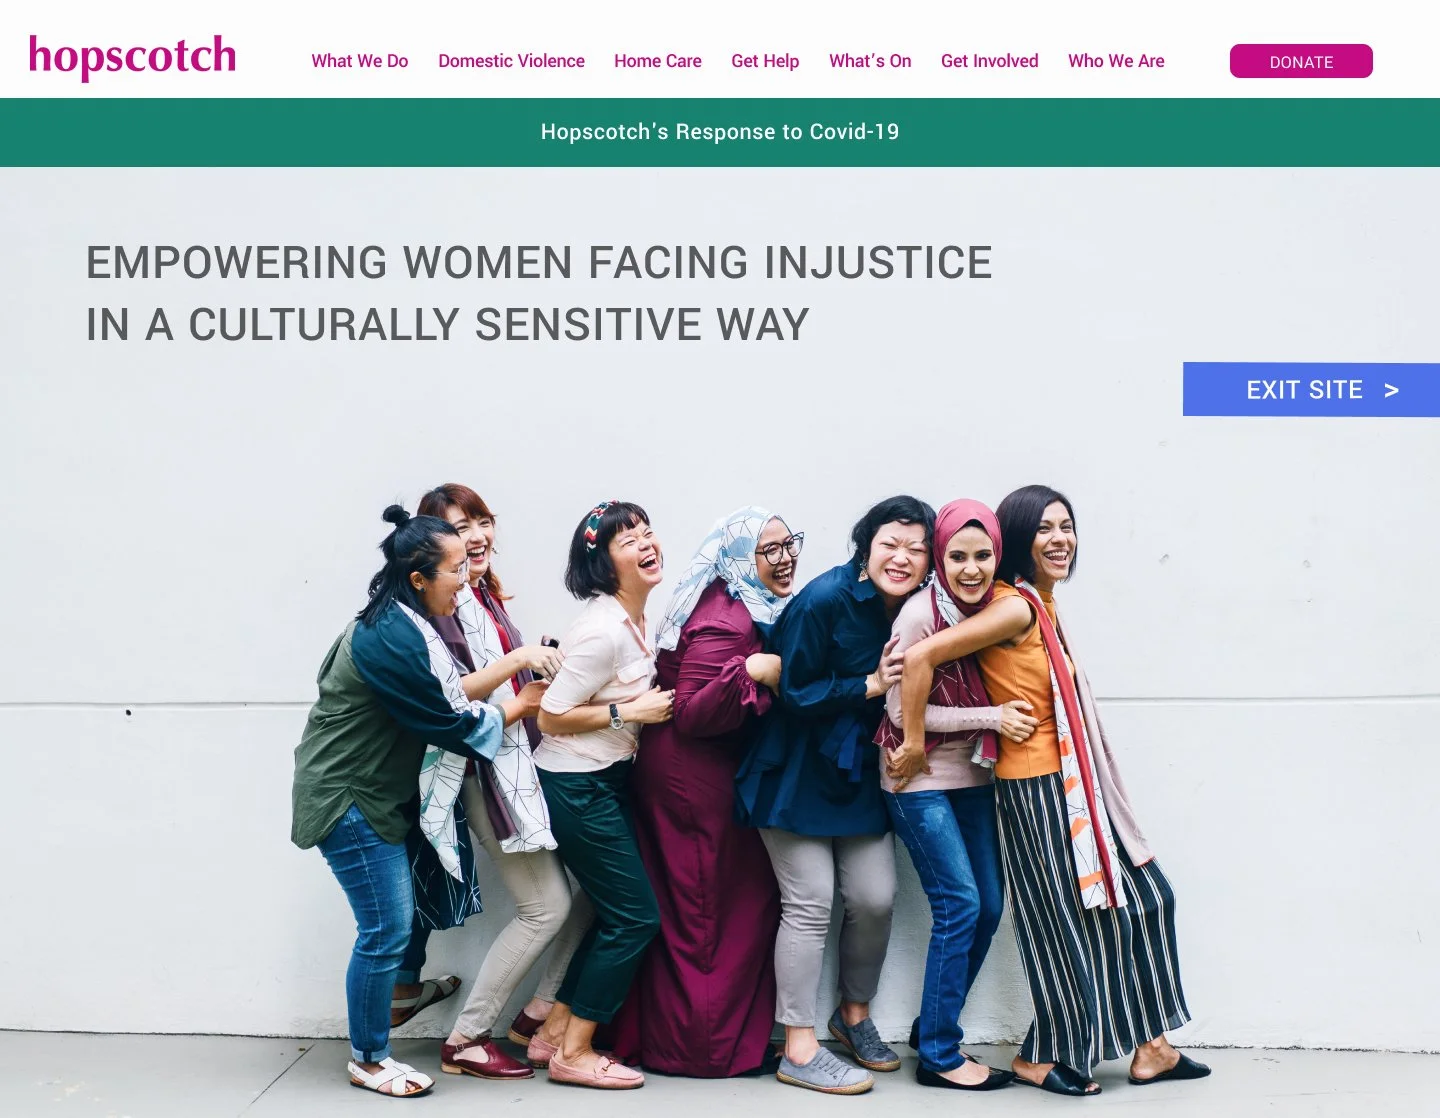Image resolution: width=1440 pixels, height=1118 pixels.
Task: Select Home Care in navigation
Action: [x=658, y=61]
